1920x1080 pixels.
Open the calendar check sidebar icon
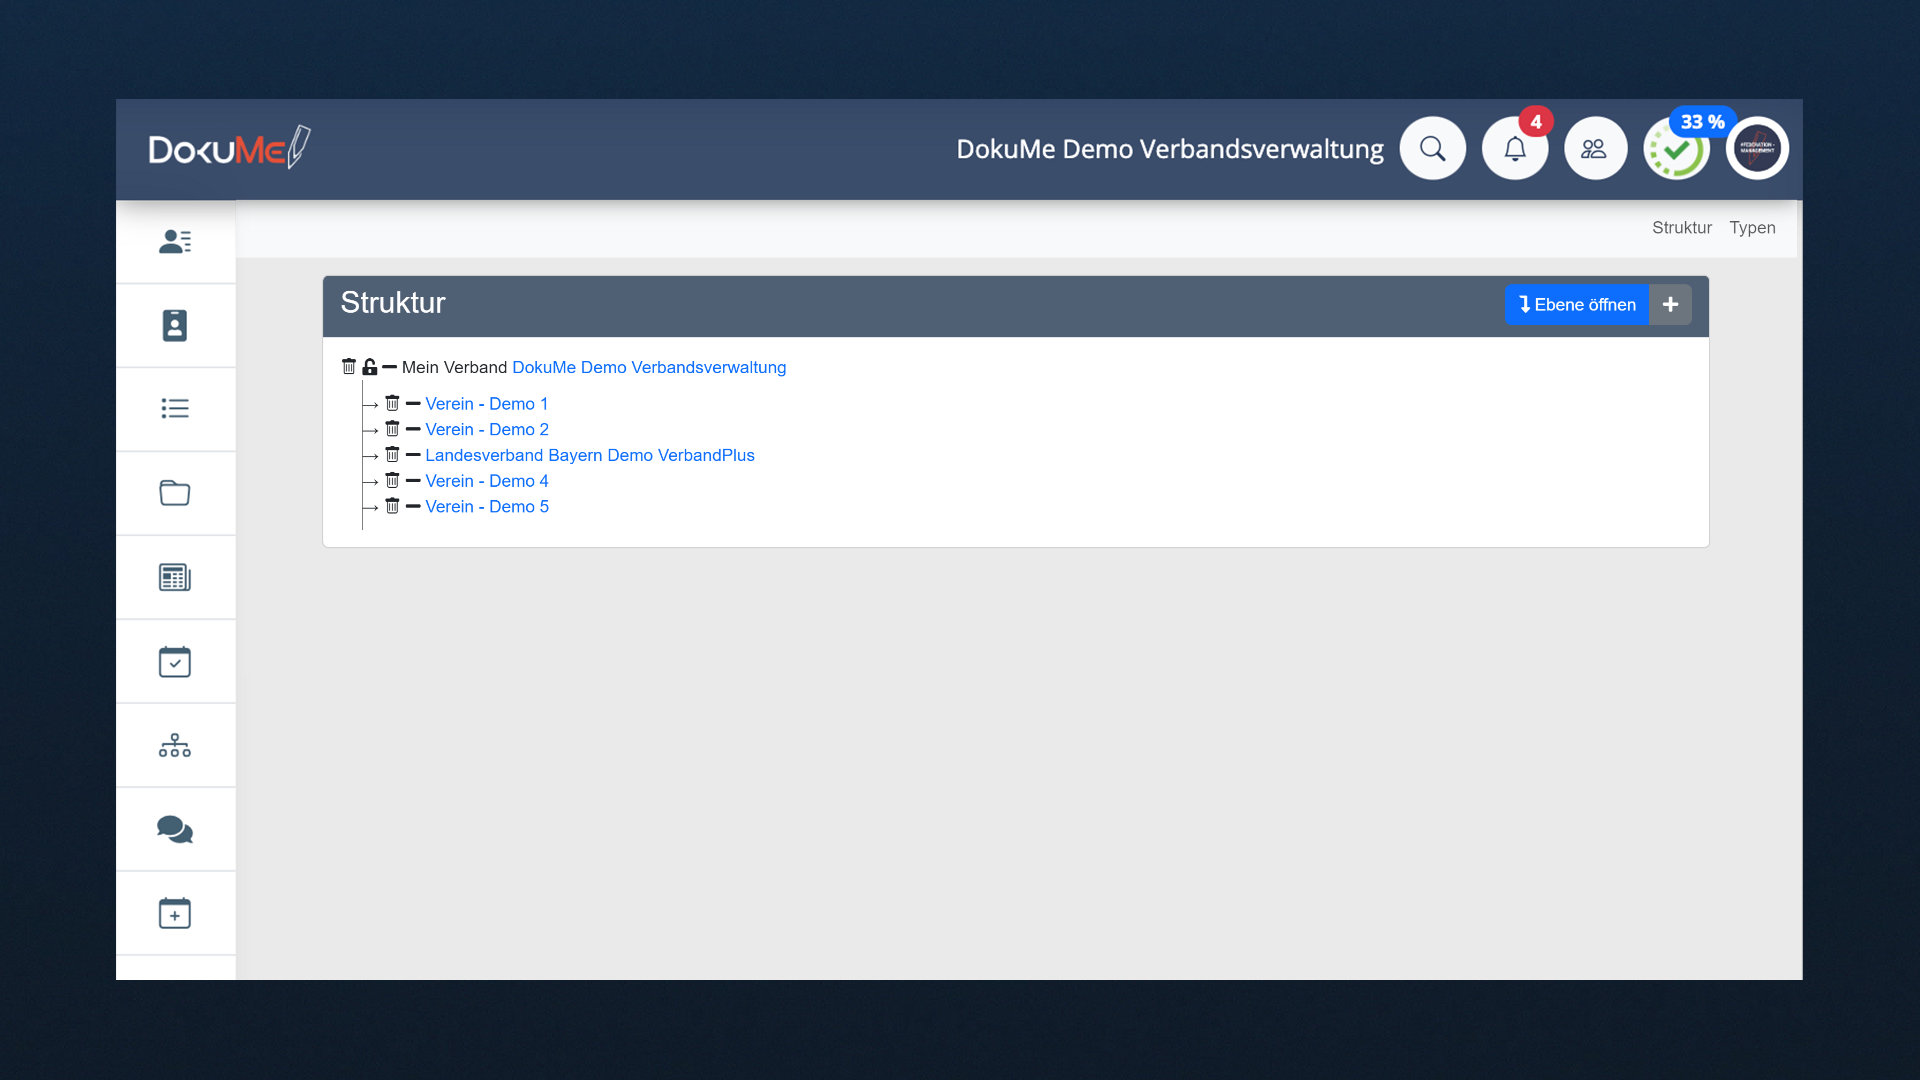point(175,661)
